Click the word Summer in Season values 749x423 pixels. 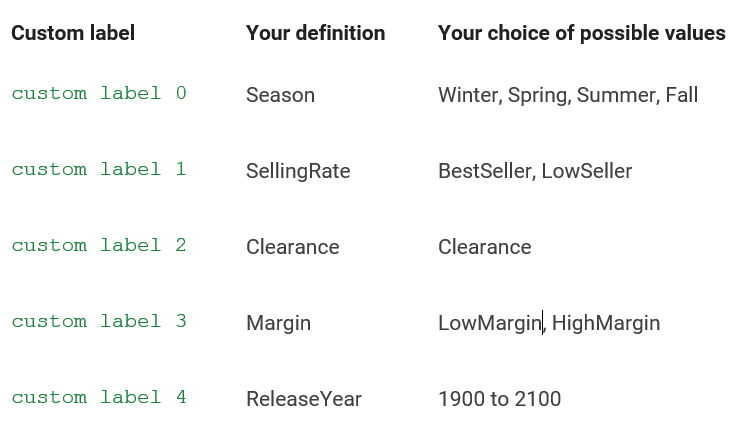(x=617, y=95)
